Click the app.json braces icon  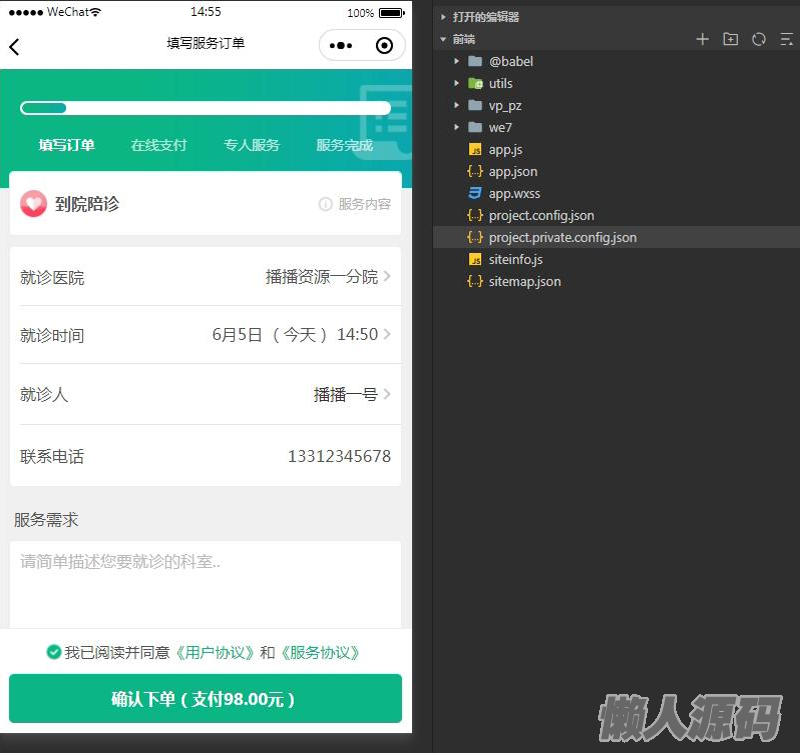coord(475,171)
